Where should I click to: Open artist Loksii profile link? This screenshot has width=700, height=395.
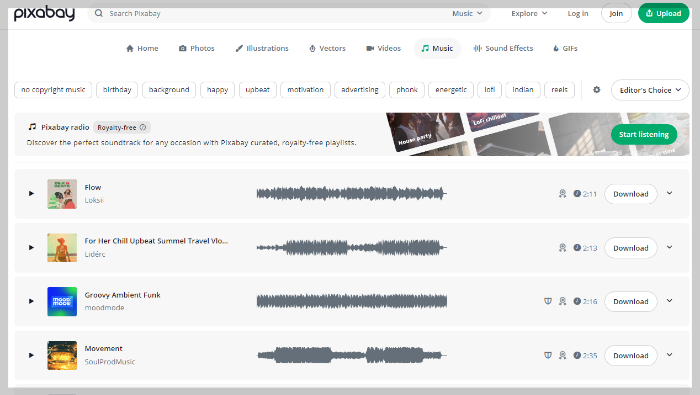point(94,200)
